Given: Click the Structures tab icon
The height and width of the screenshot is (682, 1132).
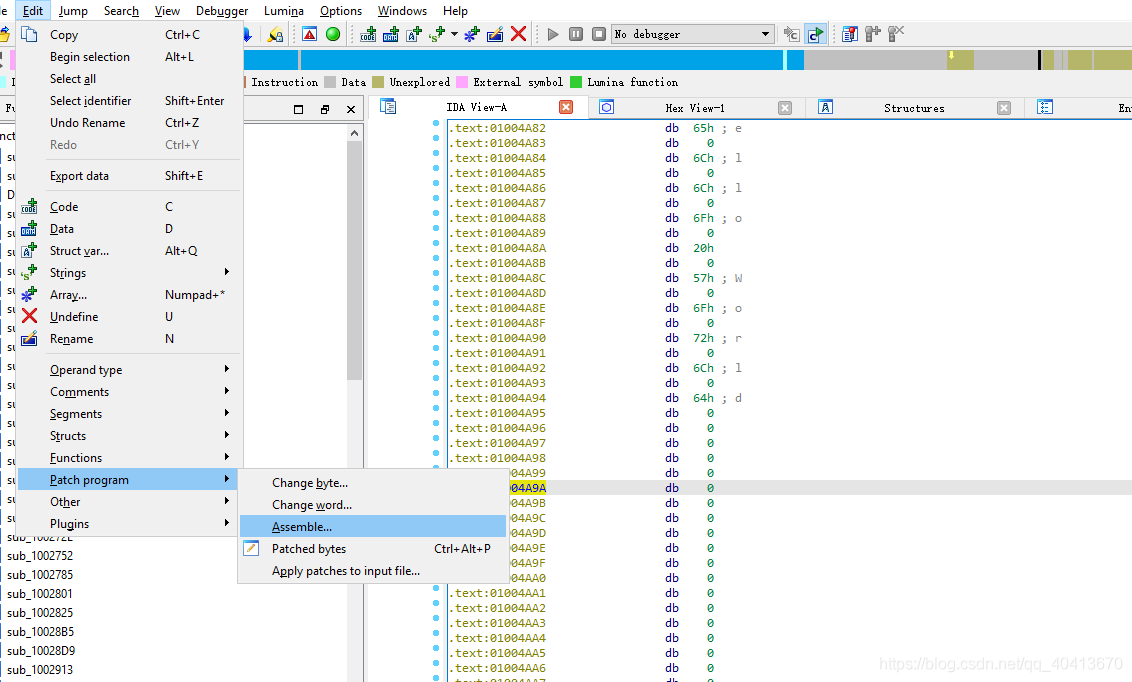Looking at the screenshot, I should tap(825, 108).
